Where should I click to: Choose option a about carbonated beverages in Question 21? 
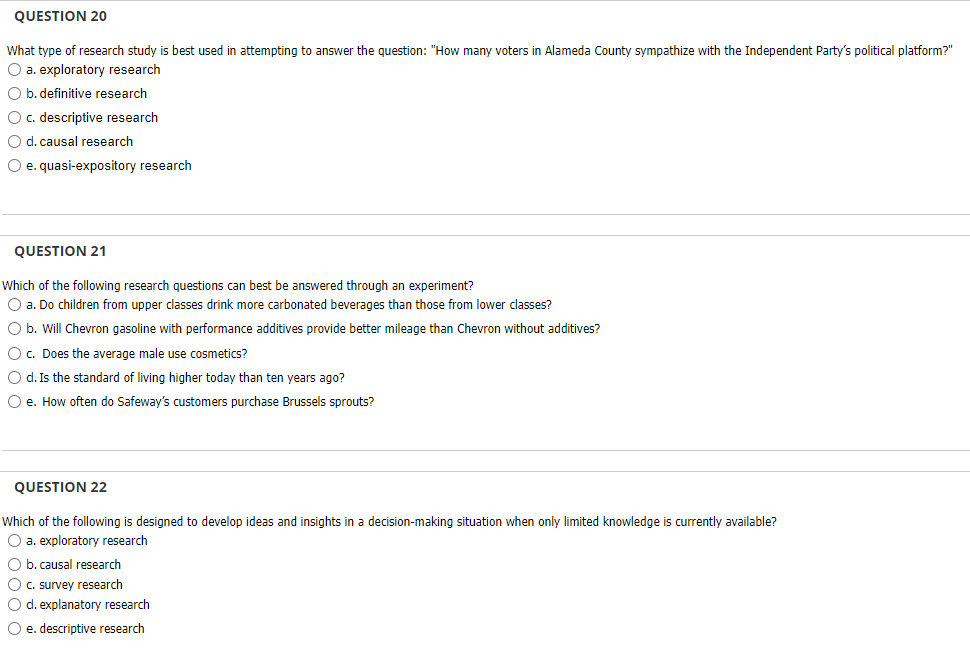(x=14, y=304)
